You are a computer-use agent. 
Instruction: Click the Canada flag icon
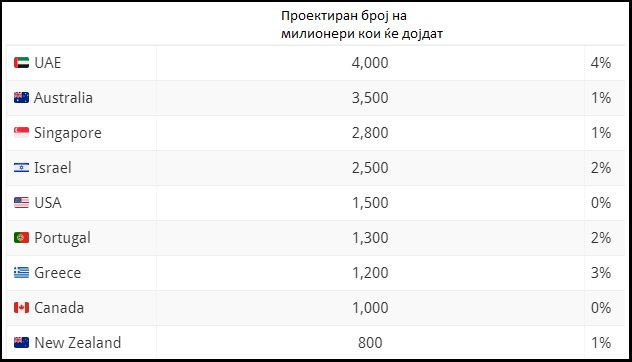[x=21, y=308]
